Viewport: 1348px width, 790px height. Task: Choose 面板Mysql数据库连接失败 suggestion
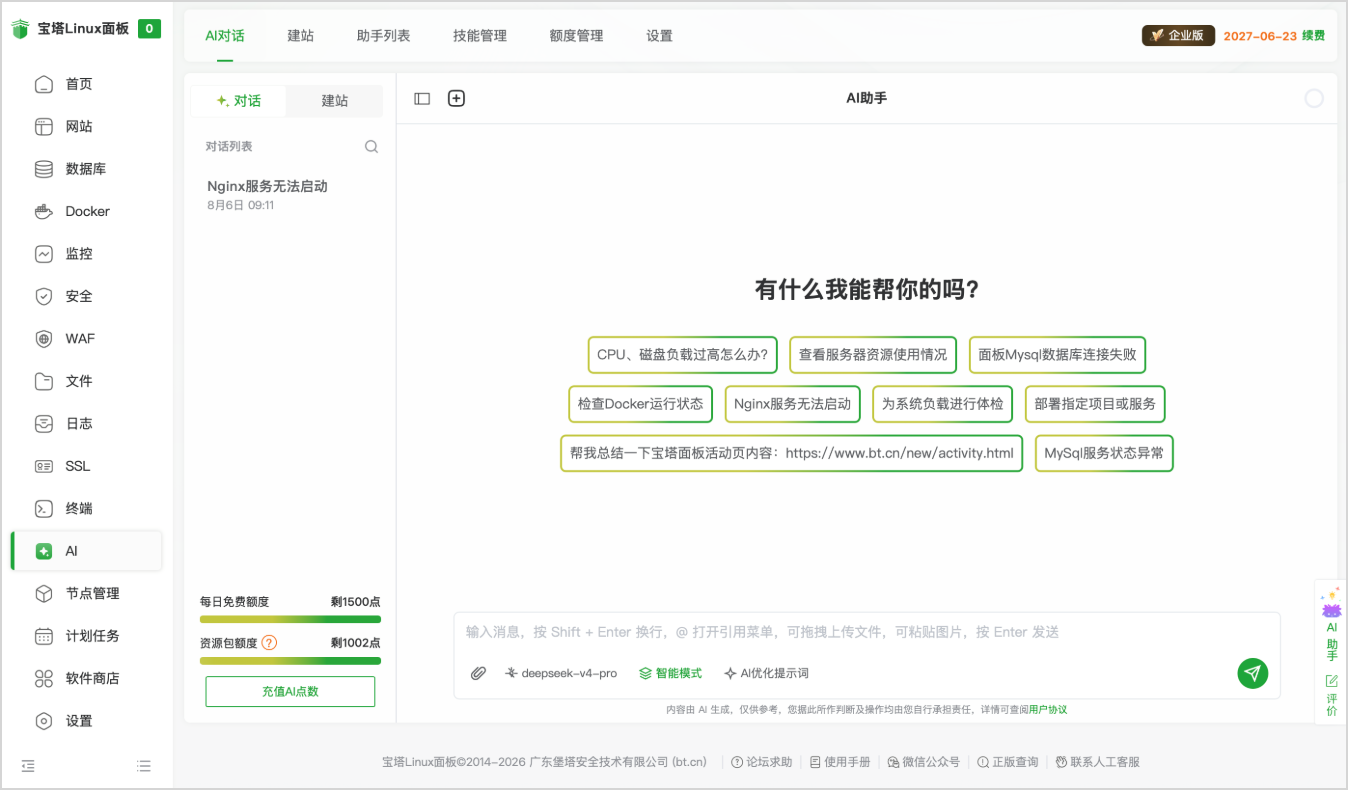coord(1057,355)
